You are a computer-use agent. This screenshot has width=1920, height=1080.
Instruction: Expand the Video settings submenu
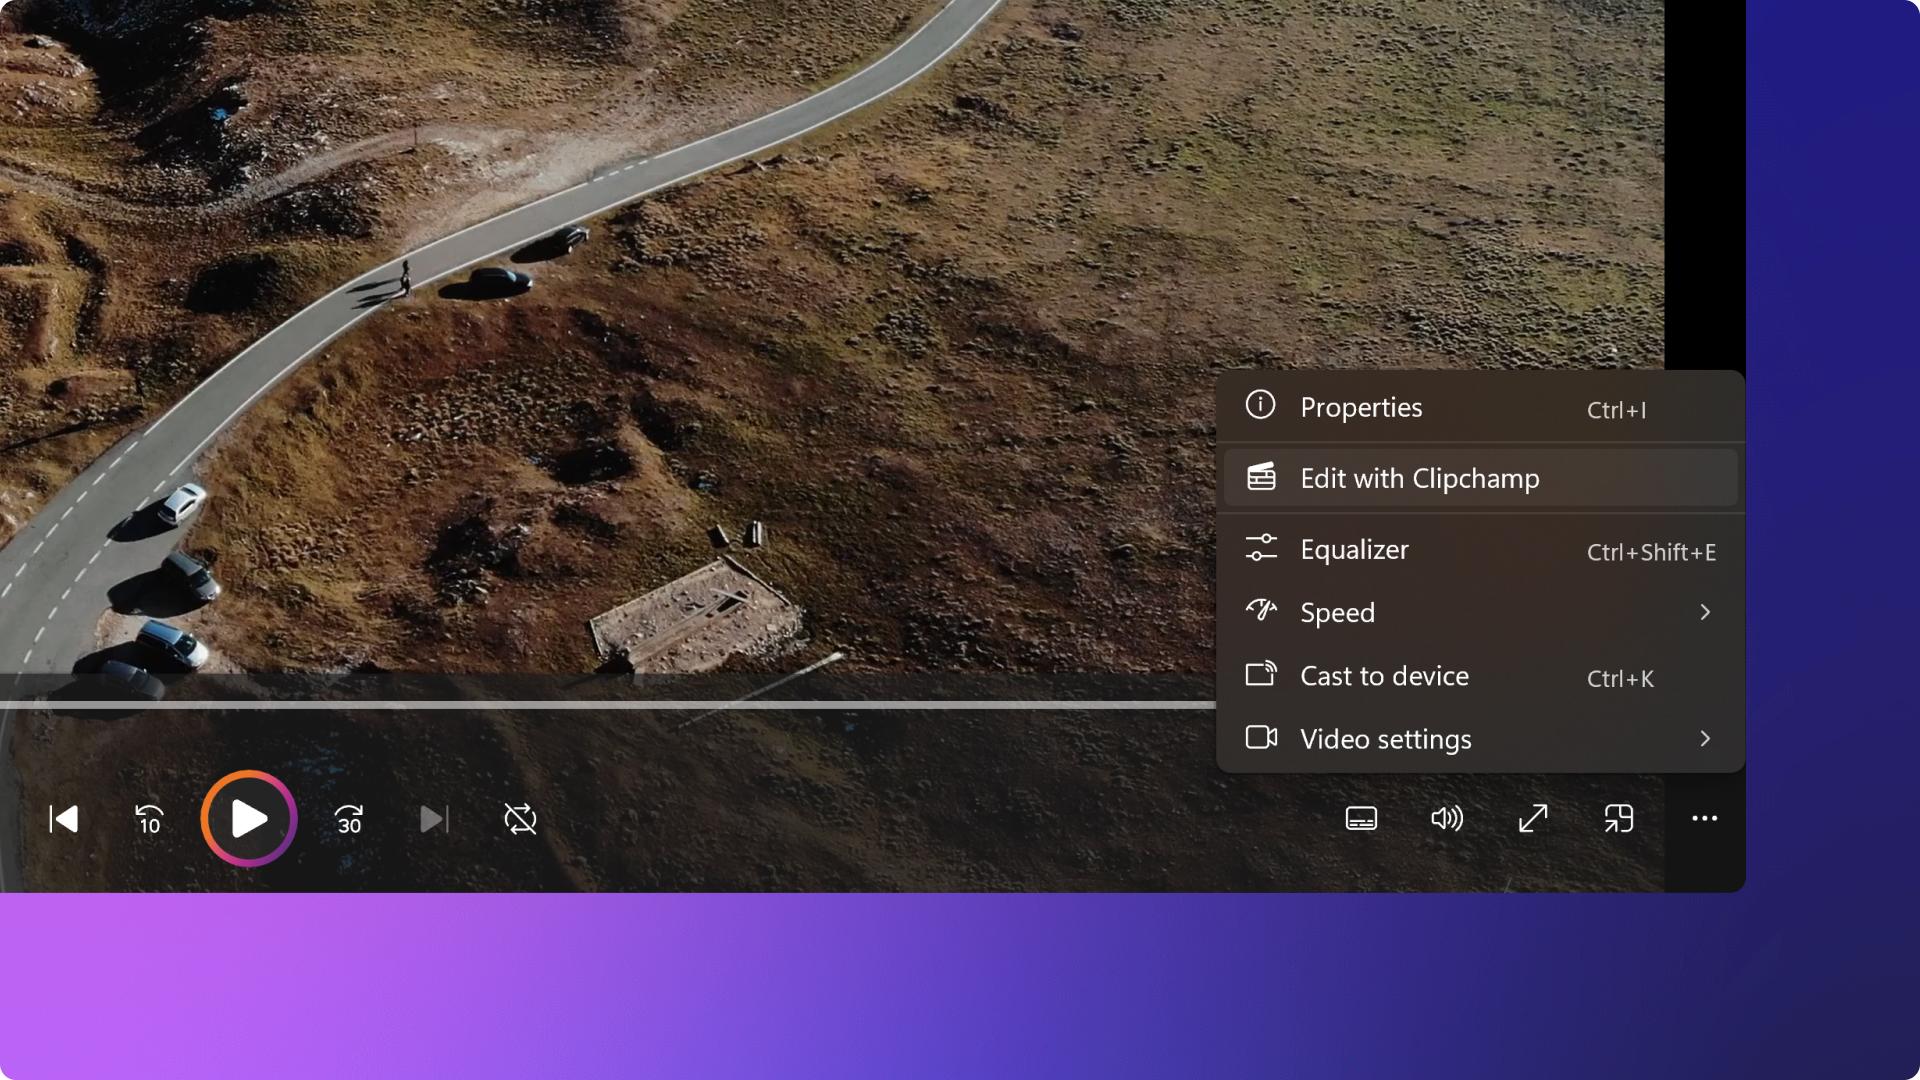1481,739
